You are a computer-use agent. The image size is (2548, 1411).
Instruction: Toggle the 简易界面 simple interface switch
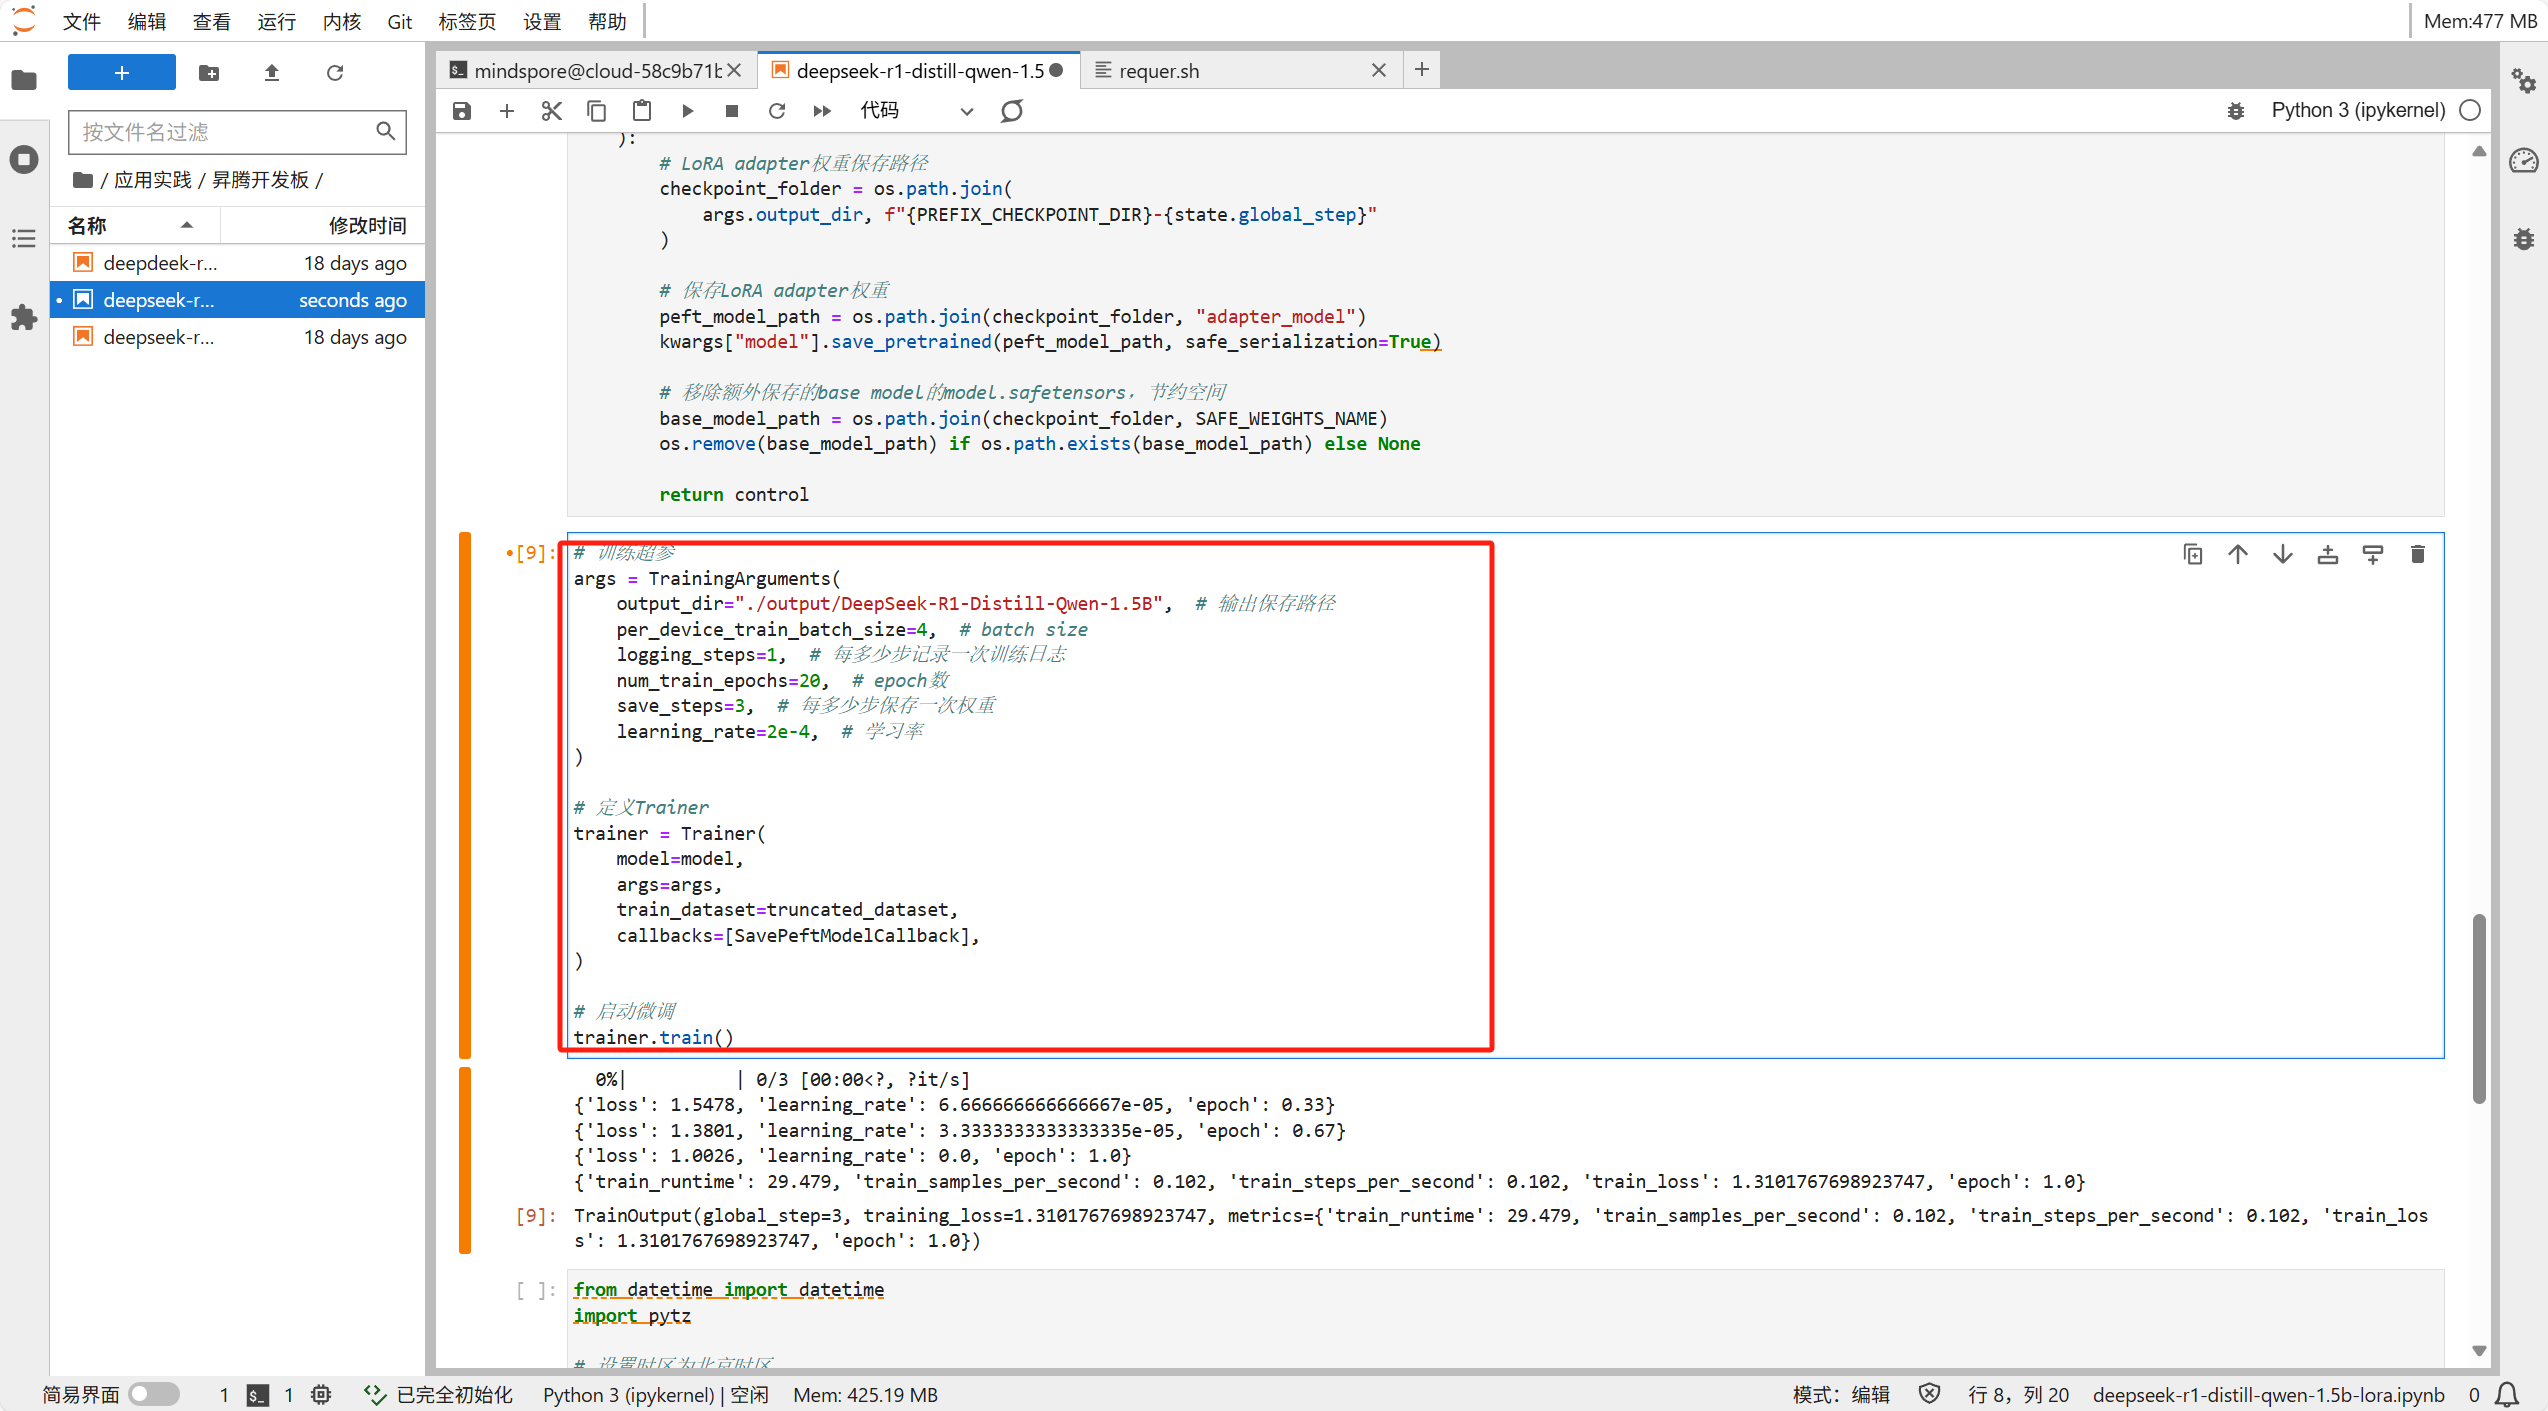(x=153, y=1394)
